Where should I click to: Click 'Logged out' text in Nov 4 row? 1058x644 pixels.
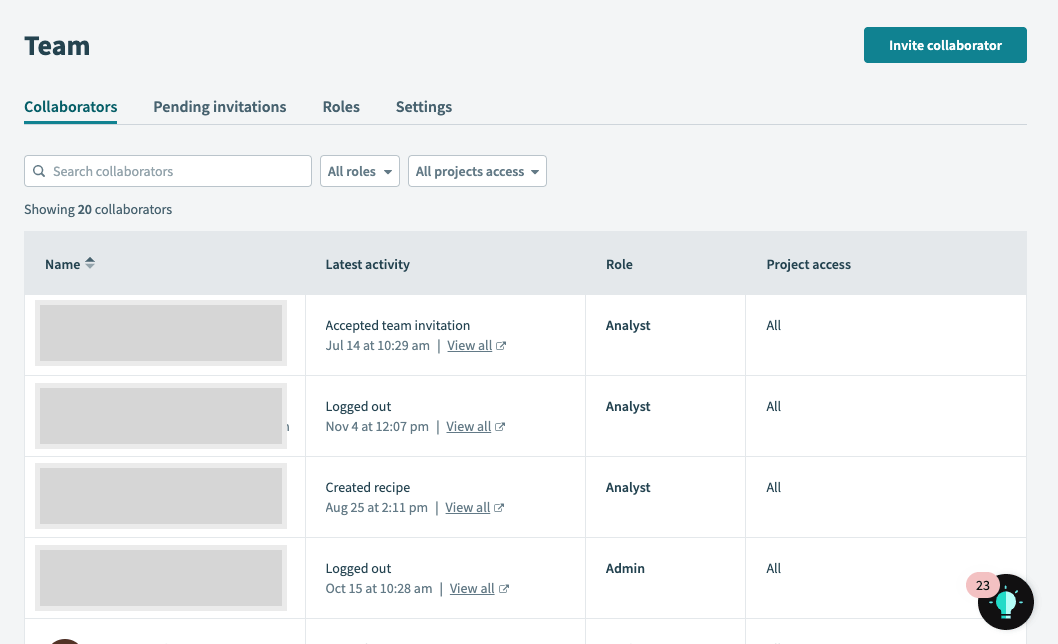[x=358, y=406]
